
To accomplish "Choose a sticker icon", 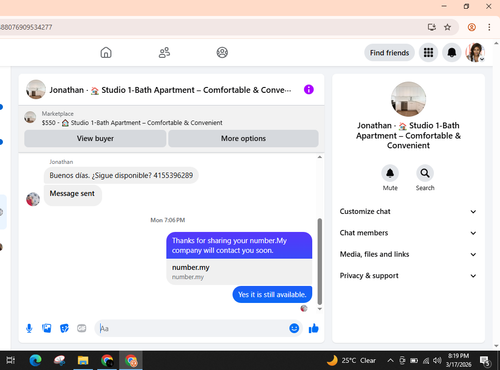I will click(x=64, y=328).
